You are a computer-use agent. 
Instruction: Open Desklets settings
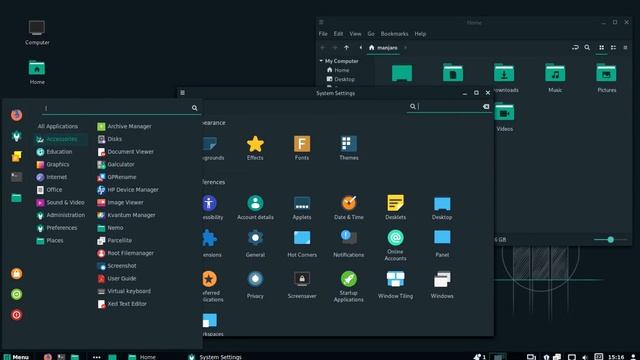coord(395,207)
